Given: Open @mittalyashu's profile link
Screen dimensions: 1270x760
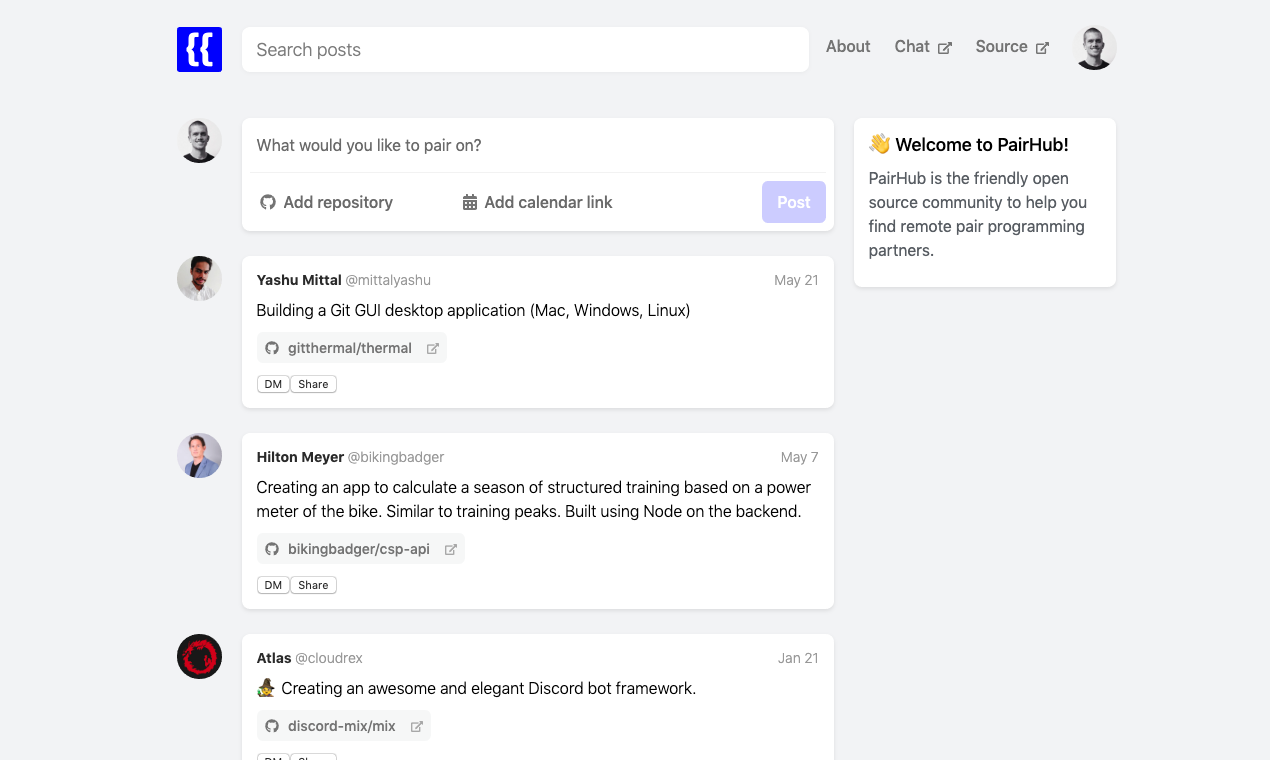Looking at the screenshot, I should click(388, 280).
